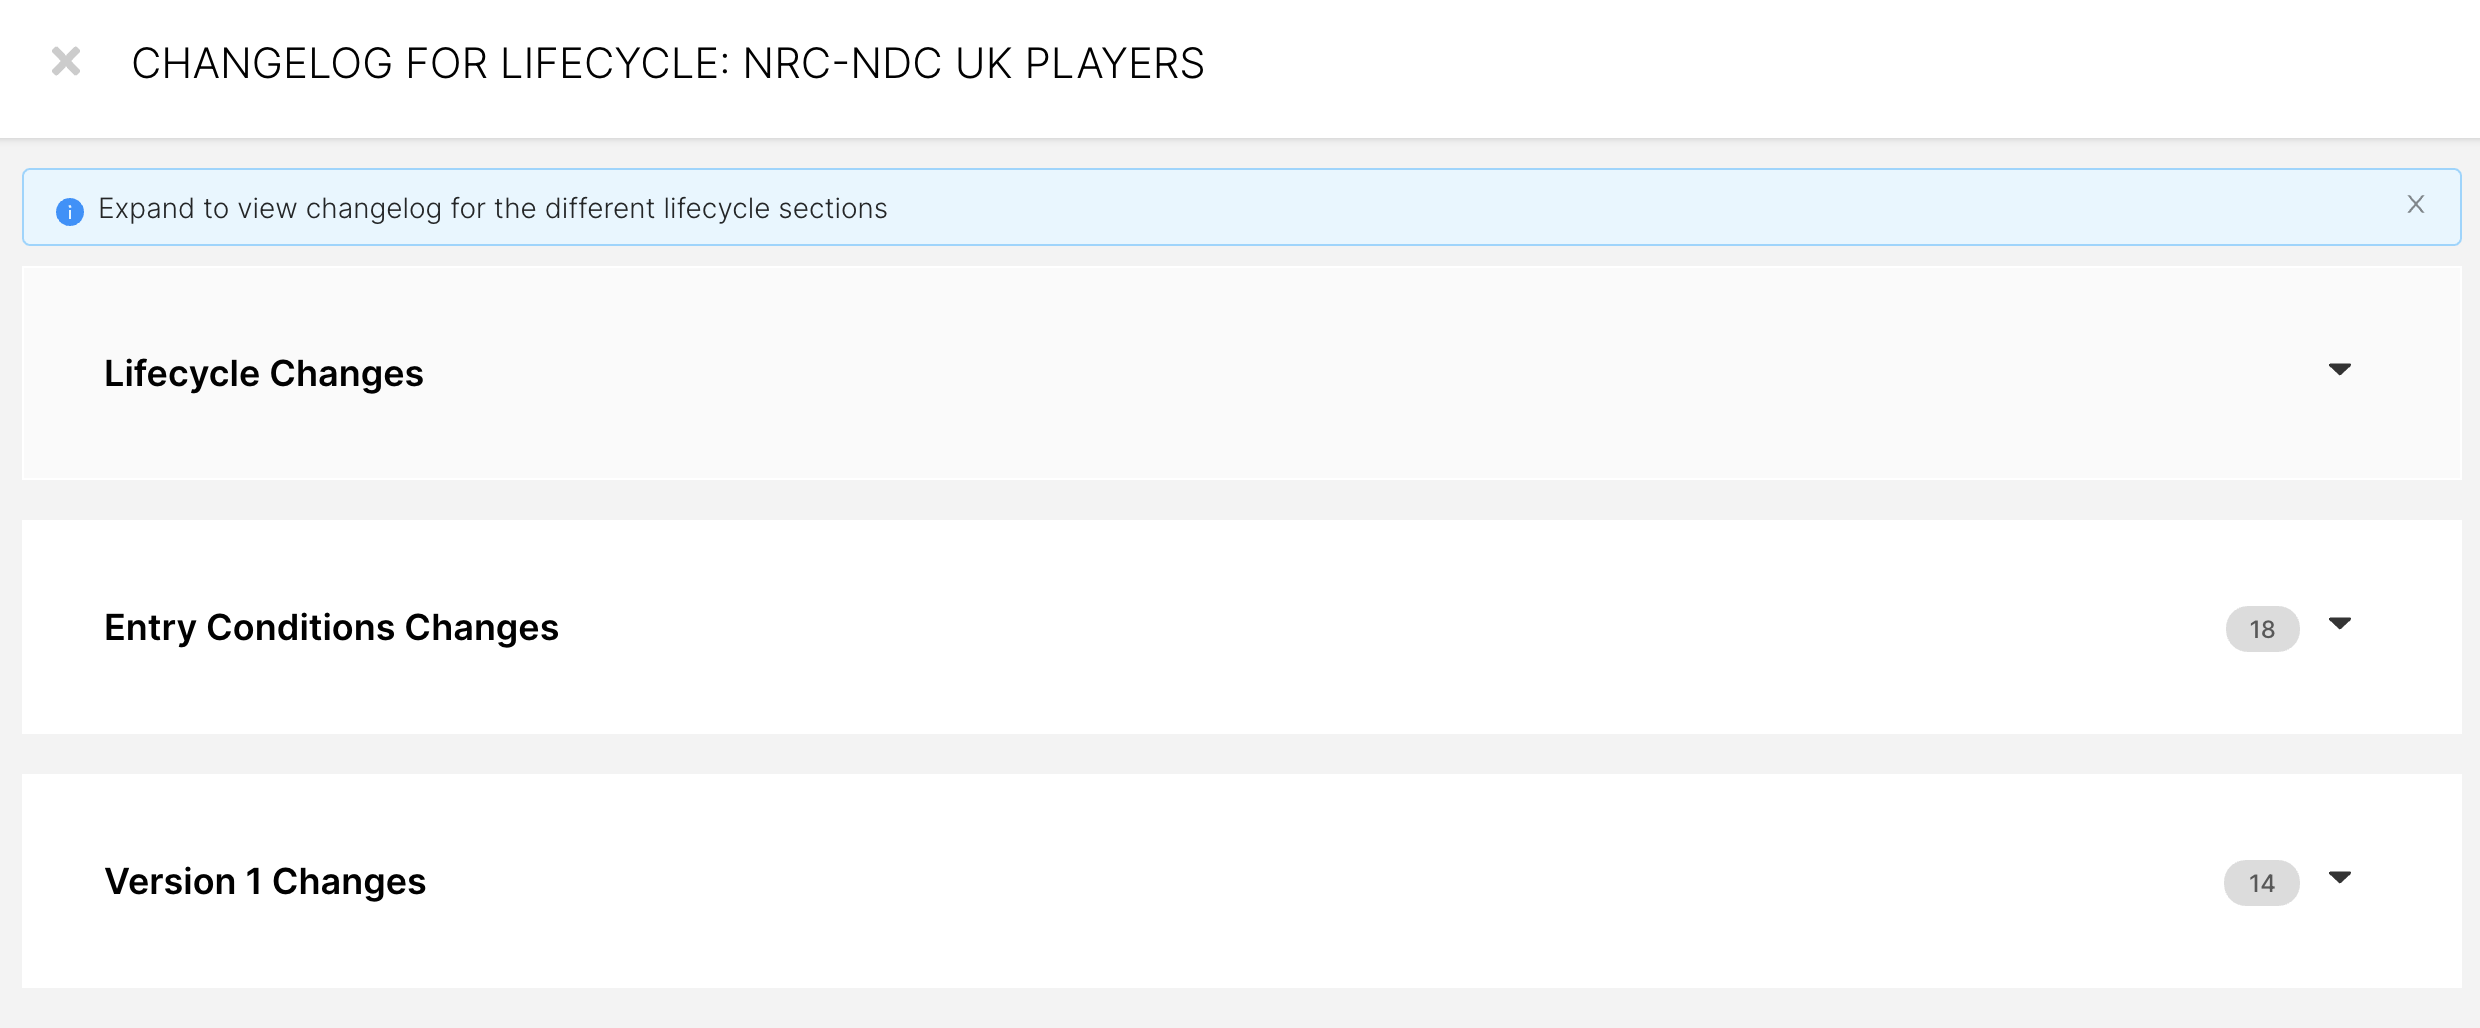
Task: Click 'Version 1' in the third heading
Action: click(183, 881)
